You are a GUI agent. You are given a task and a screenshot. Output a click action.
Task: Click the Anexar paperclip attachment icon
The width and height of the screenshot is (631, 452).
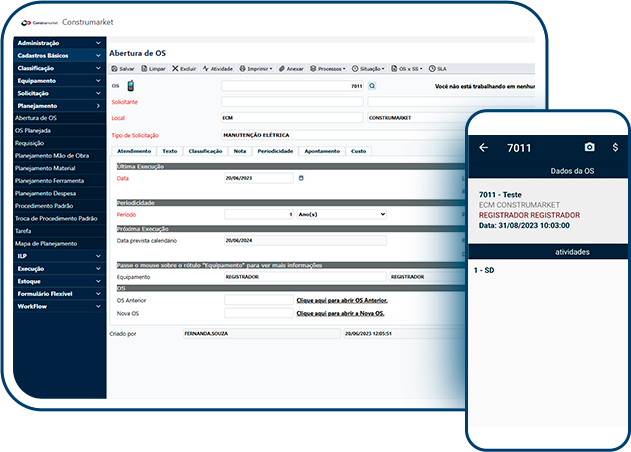coord(283,69)
